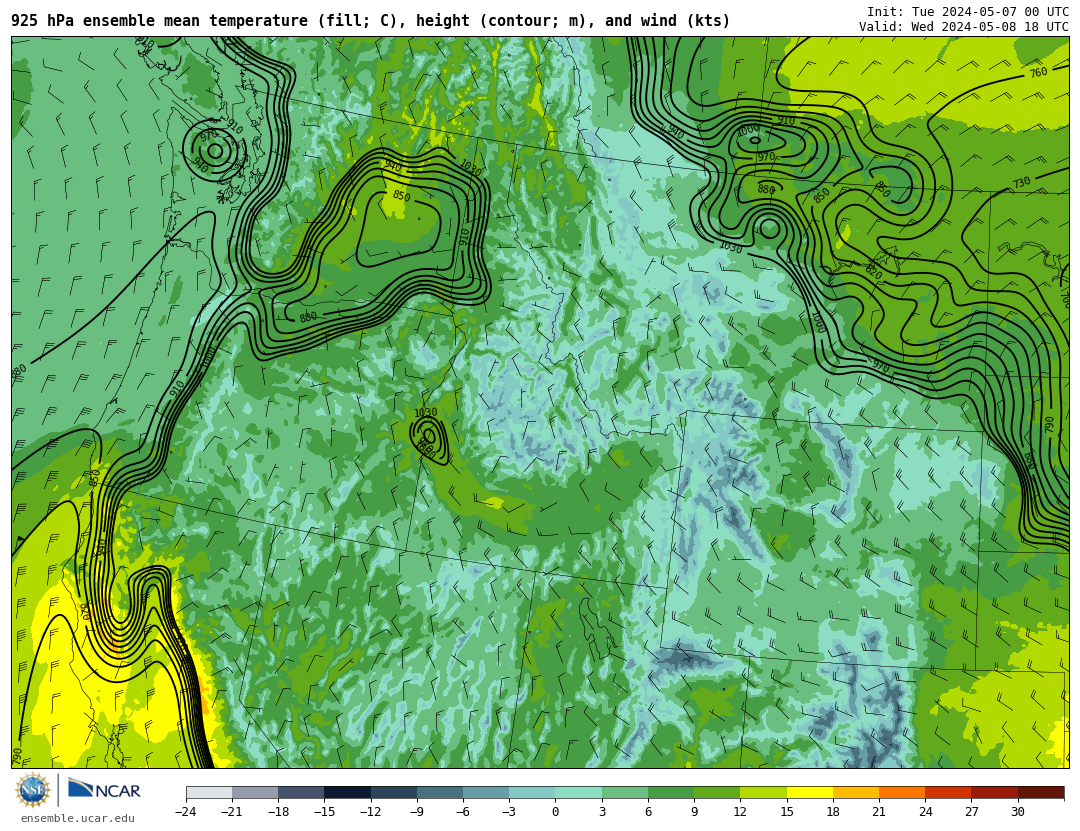
Task: Click the 9 colorbar tick label
Action: click(x=694, y=812)
